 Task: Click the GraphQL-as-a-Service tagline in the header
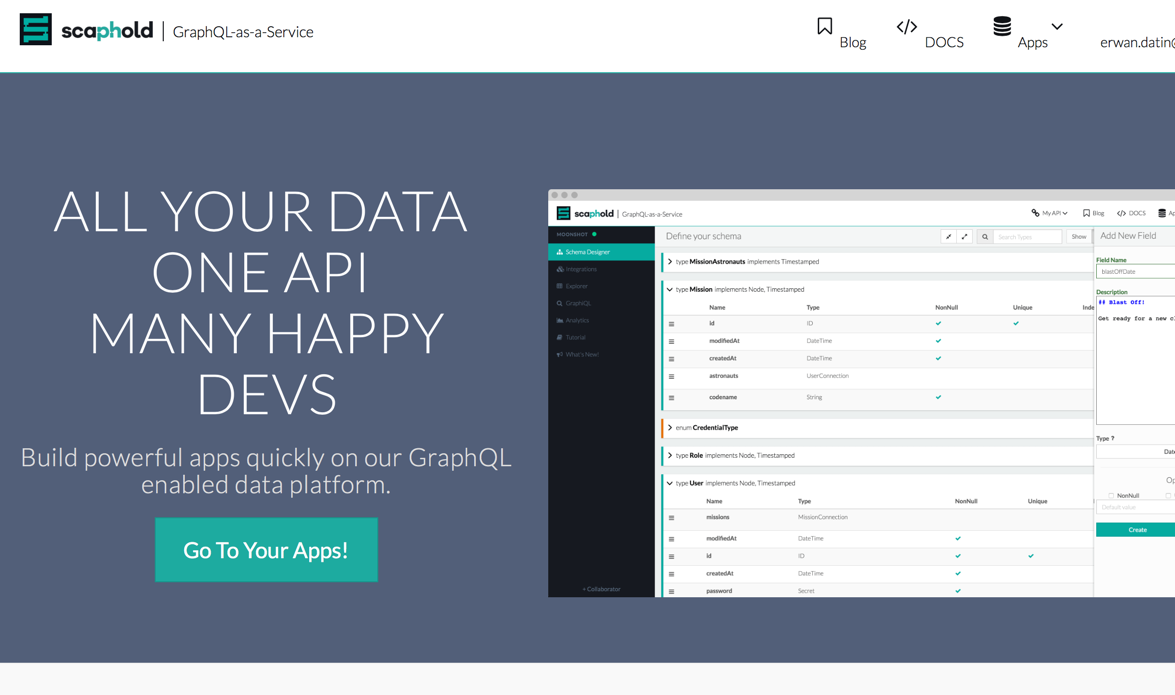point(243,31)
